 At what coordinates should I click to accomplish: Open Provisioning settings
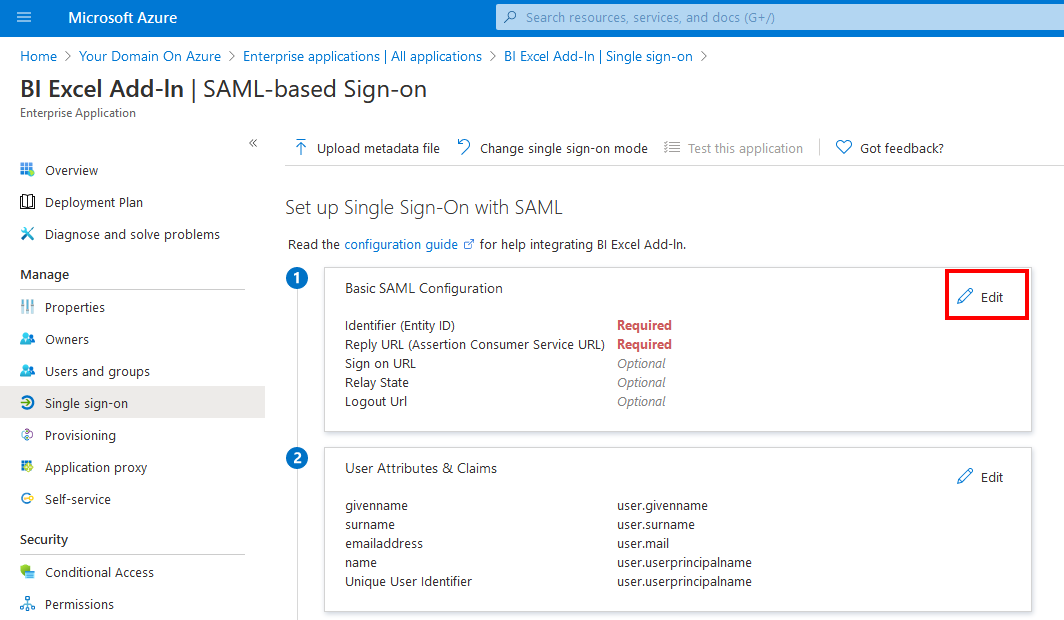click(x=80, y=435)
